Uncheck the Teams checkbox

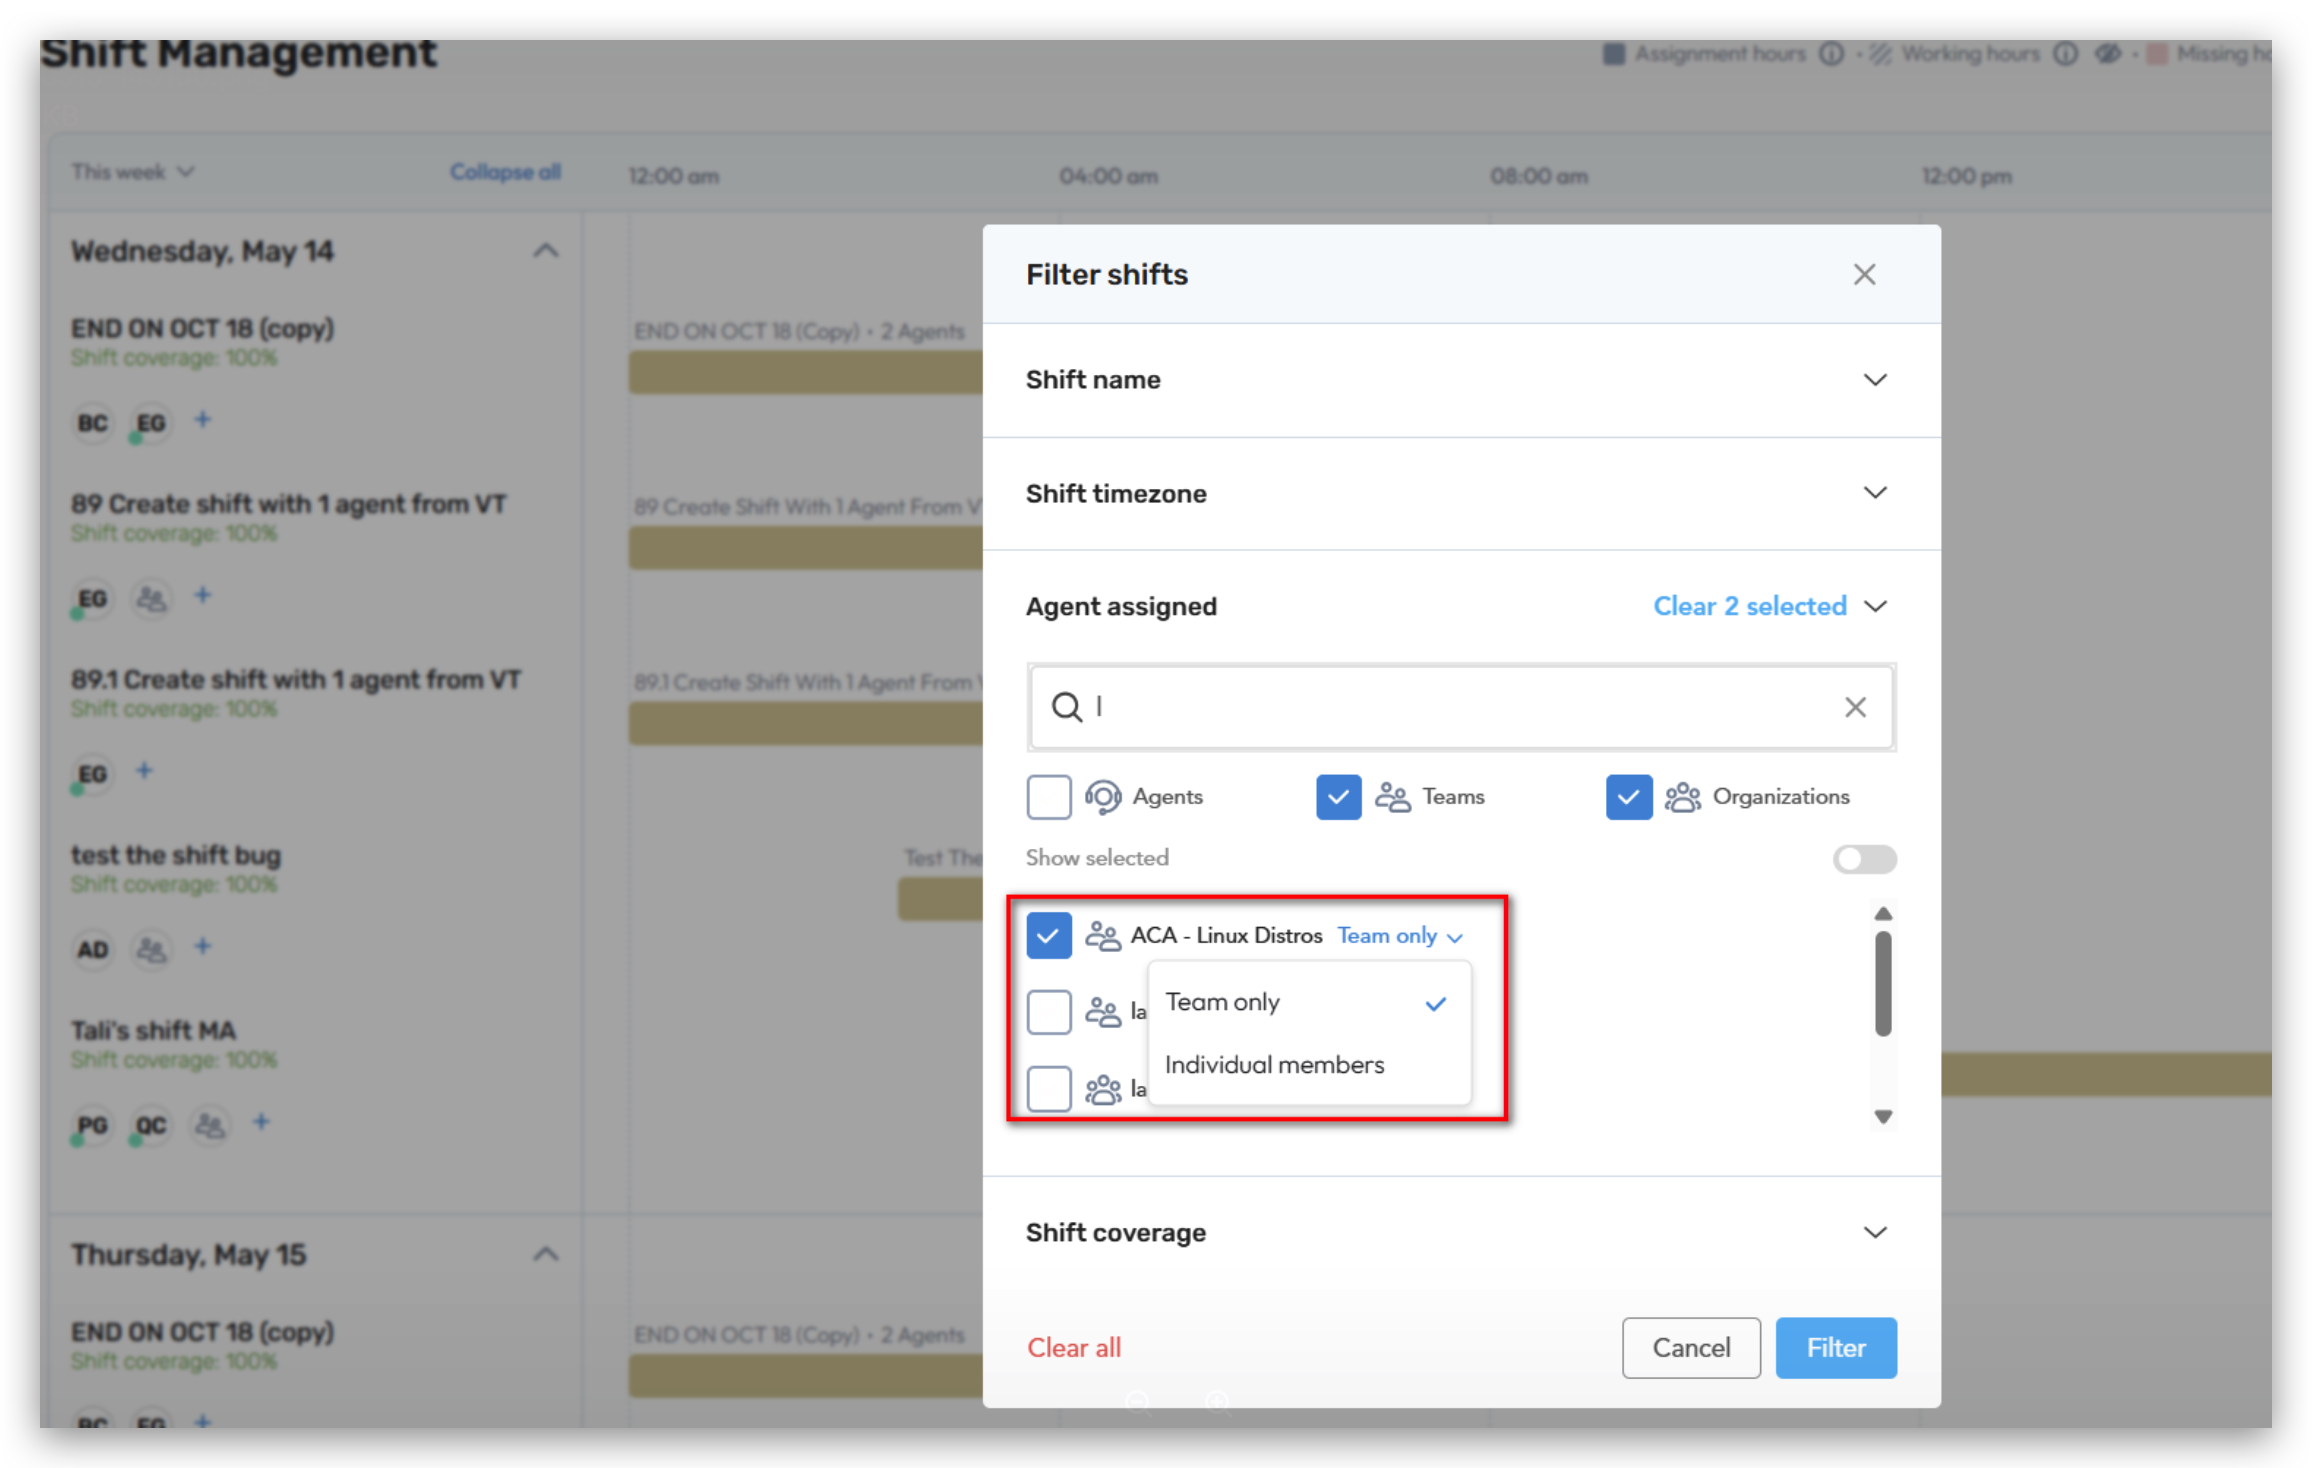coord(1338,797)
